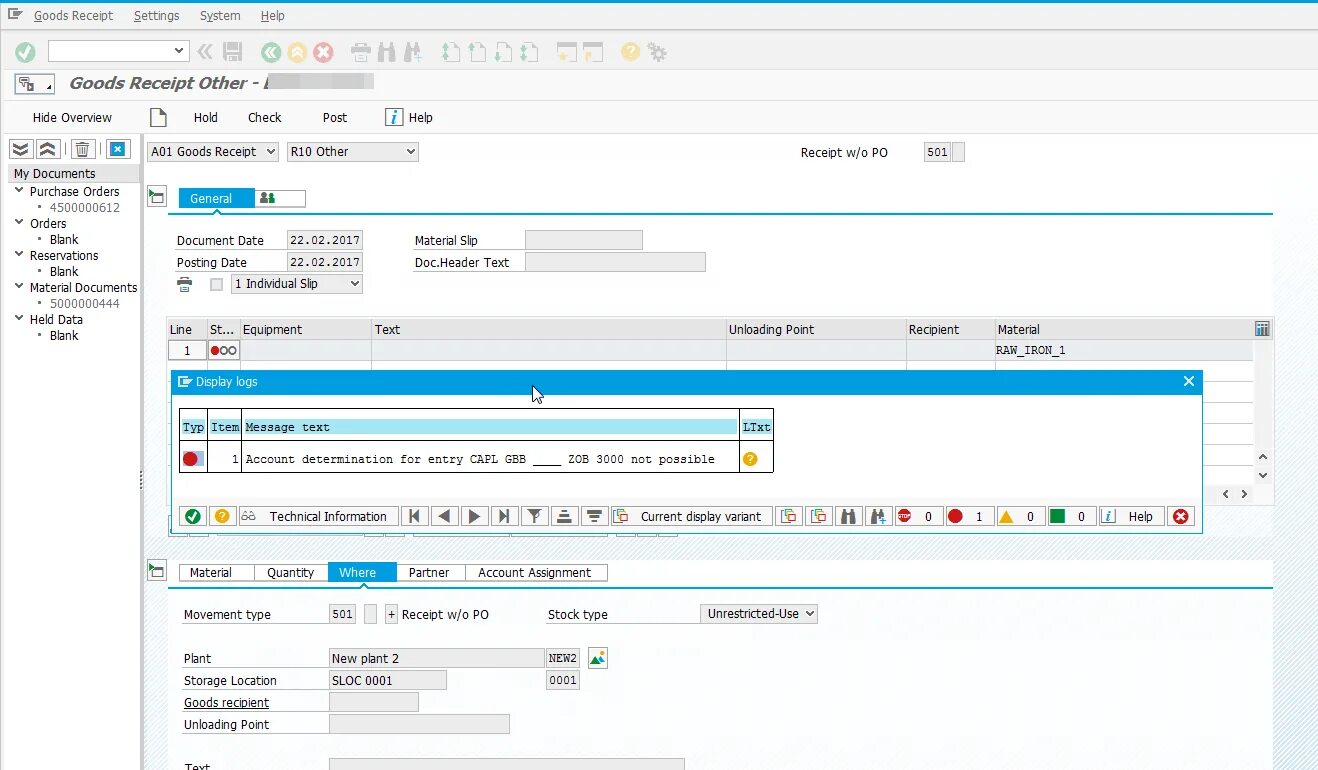Open the Goods recipient link
The width and height of the screenshot is (1318, 770).
point(226,702)
